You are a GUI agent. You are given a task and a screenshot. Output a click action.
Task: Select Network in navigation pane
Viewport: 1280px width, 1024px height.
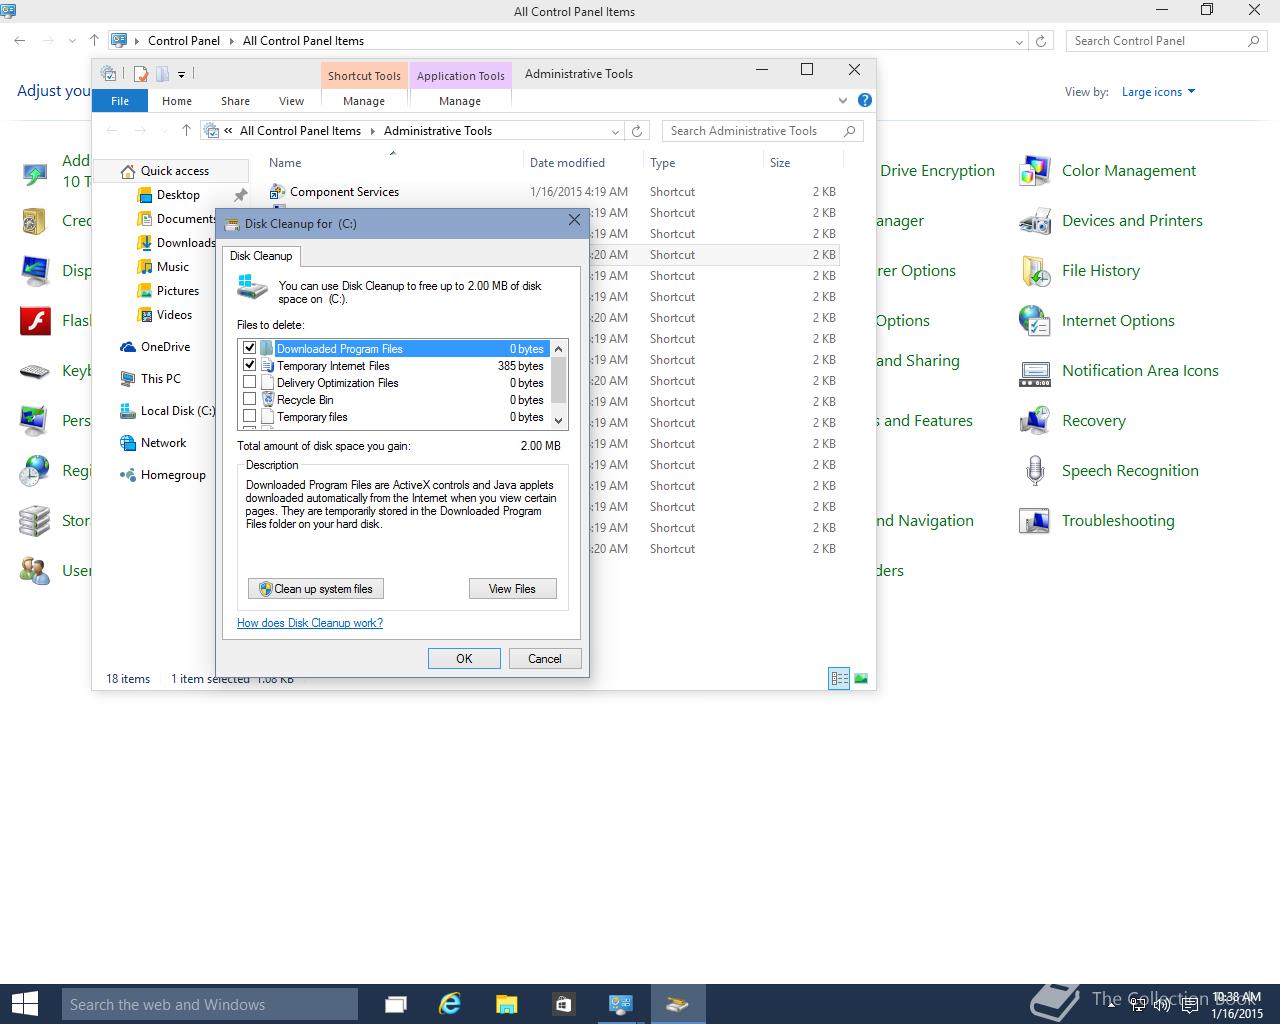[163, 443]
